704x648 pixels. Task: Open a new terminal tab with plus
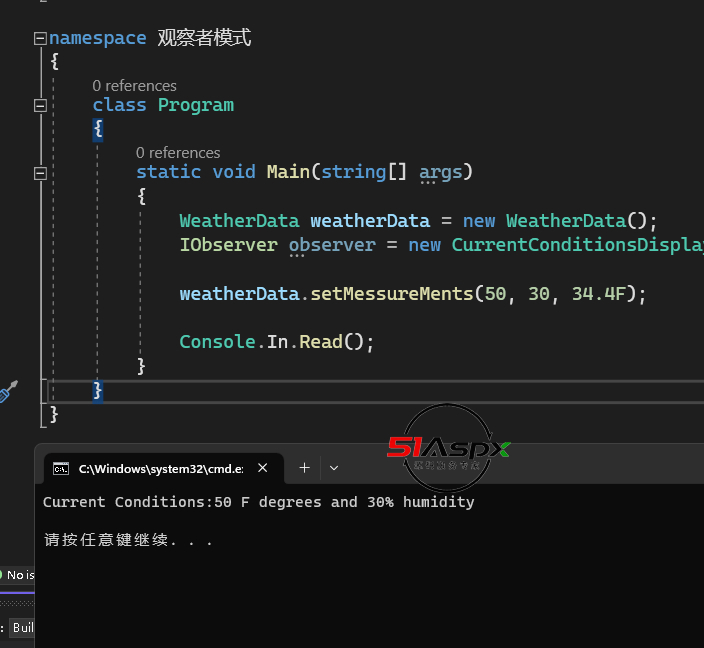click(305, 467)
